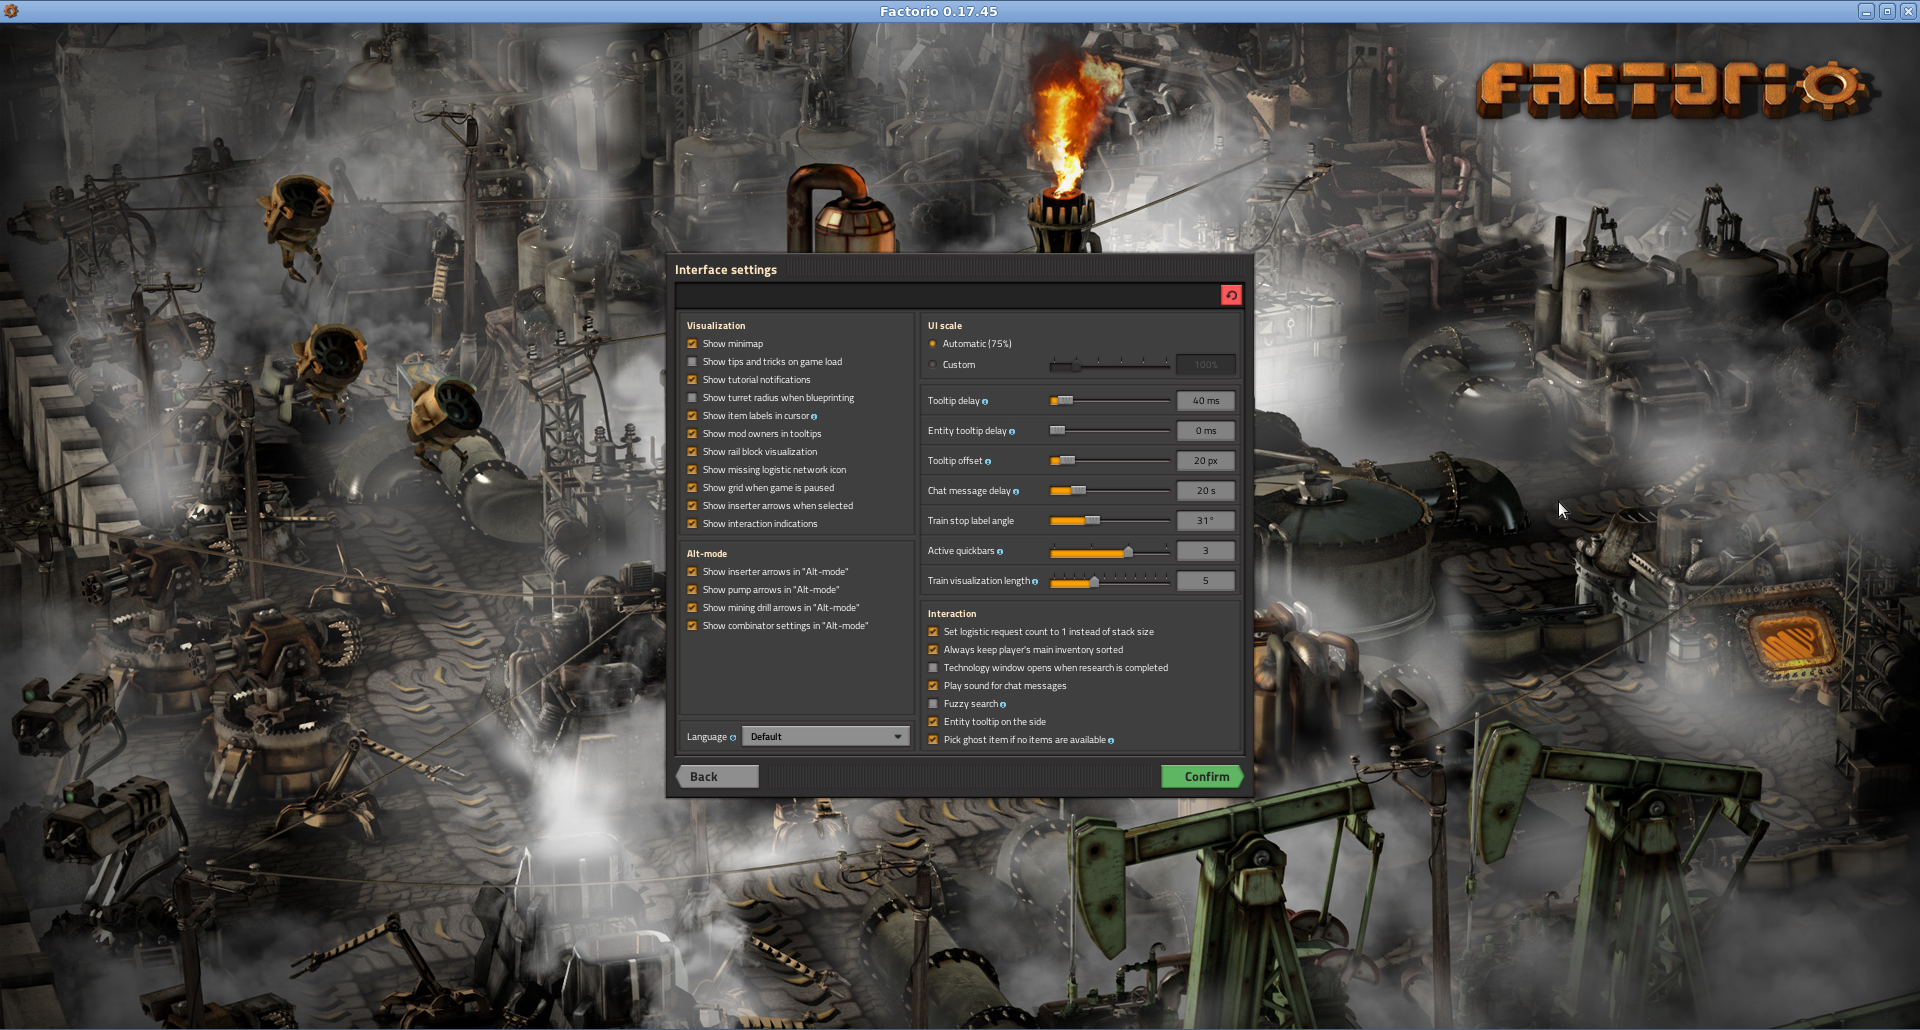This screenshot has height=1030, width=1920.
Task: Click the Chat message delay 20 s field
Action: click(x=1206, y=491)
